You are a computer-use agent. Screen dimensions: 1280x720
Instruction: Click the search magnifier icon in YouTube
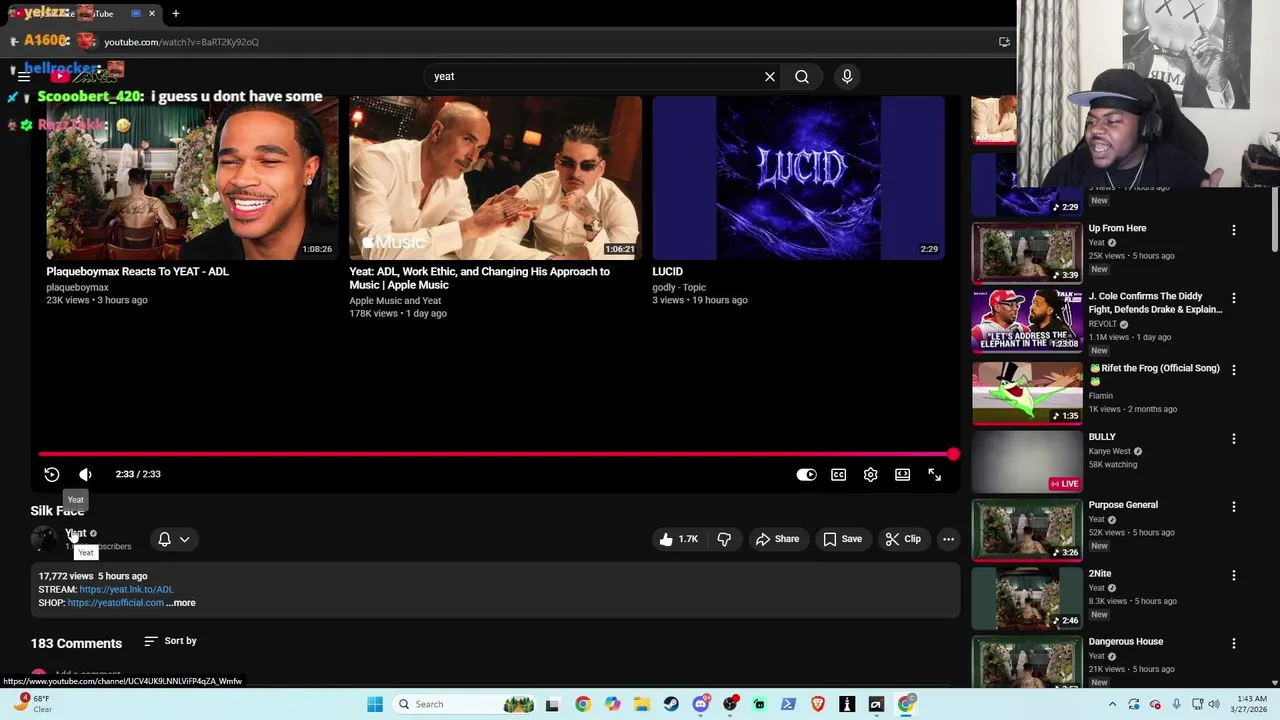pos(802,76)
